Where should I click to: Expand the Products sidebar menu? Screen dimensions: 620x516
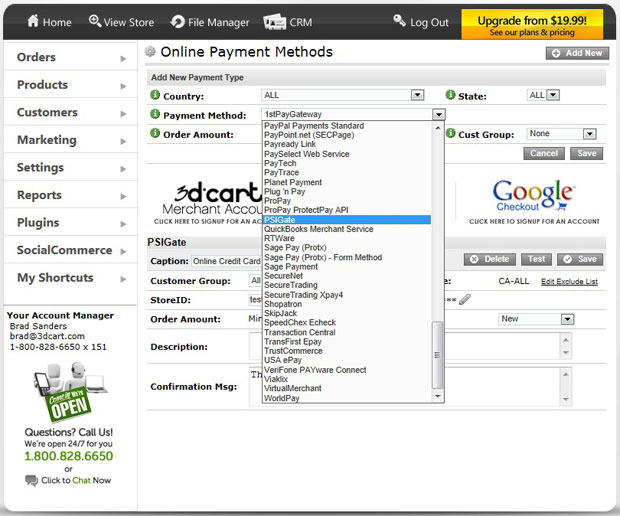point(71,85)
